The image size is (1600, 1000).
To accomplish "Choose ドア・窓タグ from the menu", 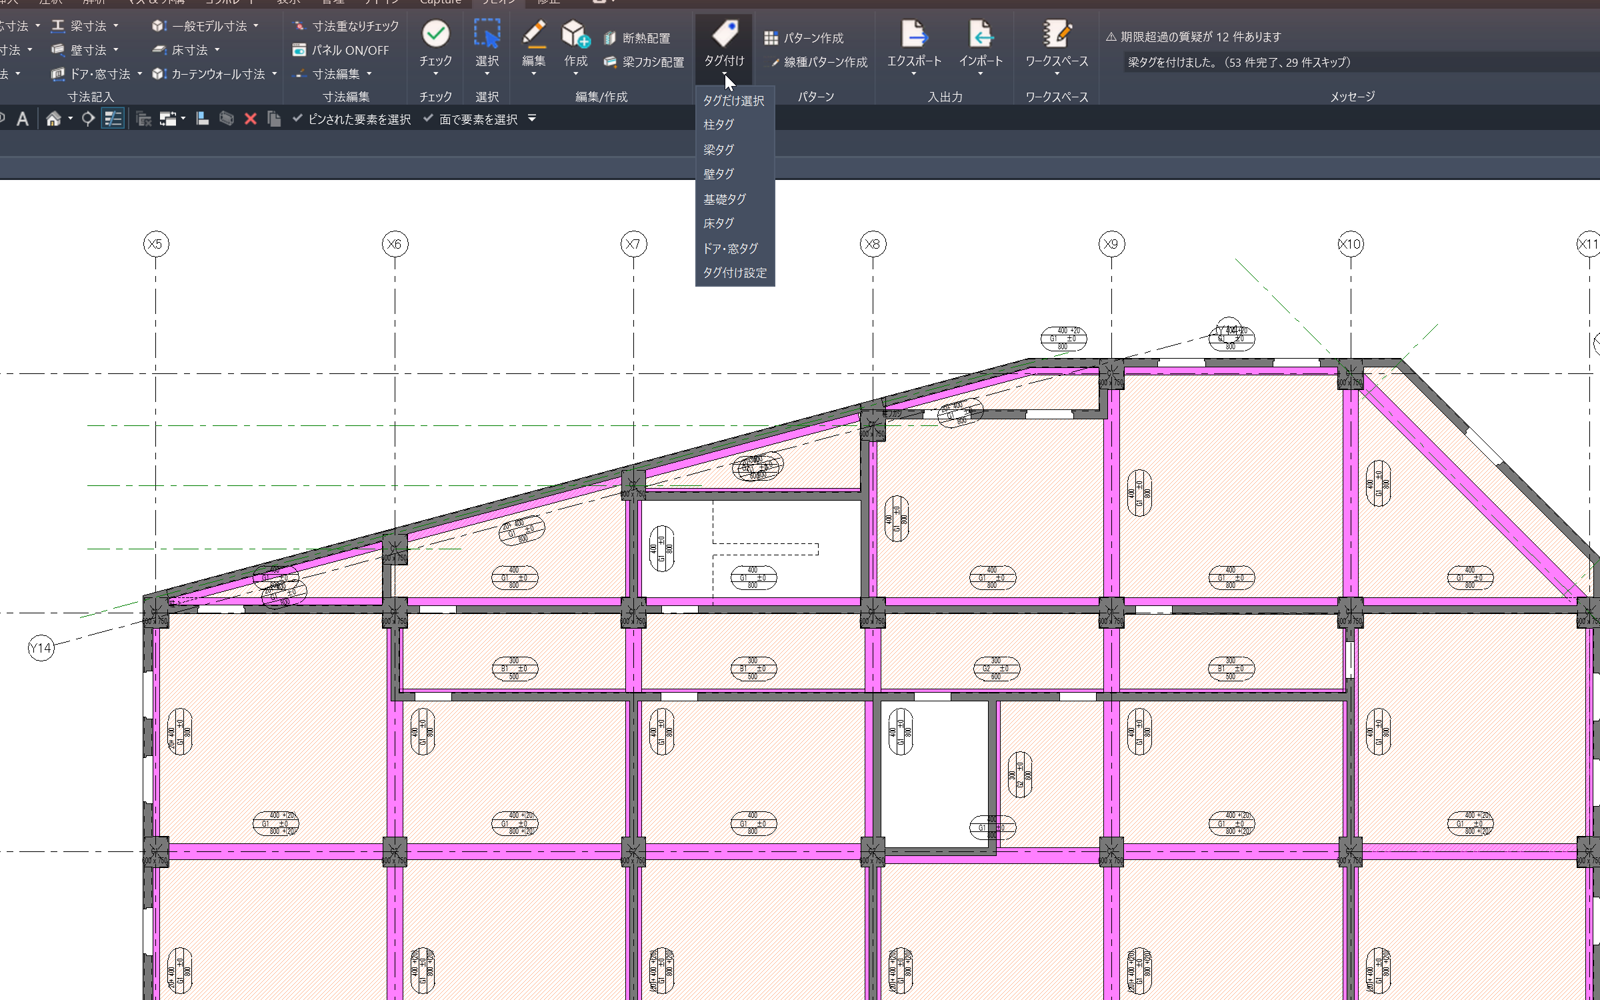I will click(734, 248).
